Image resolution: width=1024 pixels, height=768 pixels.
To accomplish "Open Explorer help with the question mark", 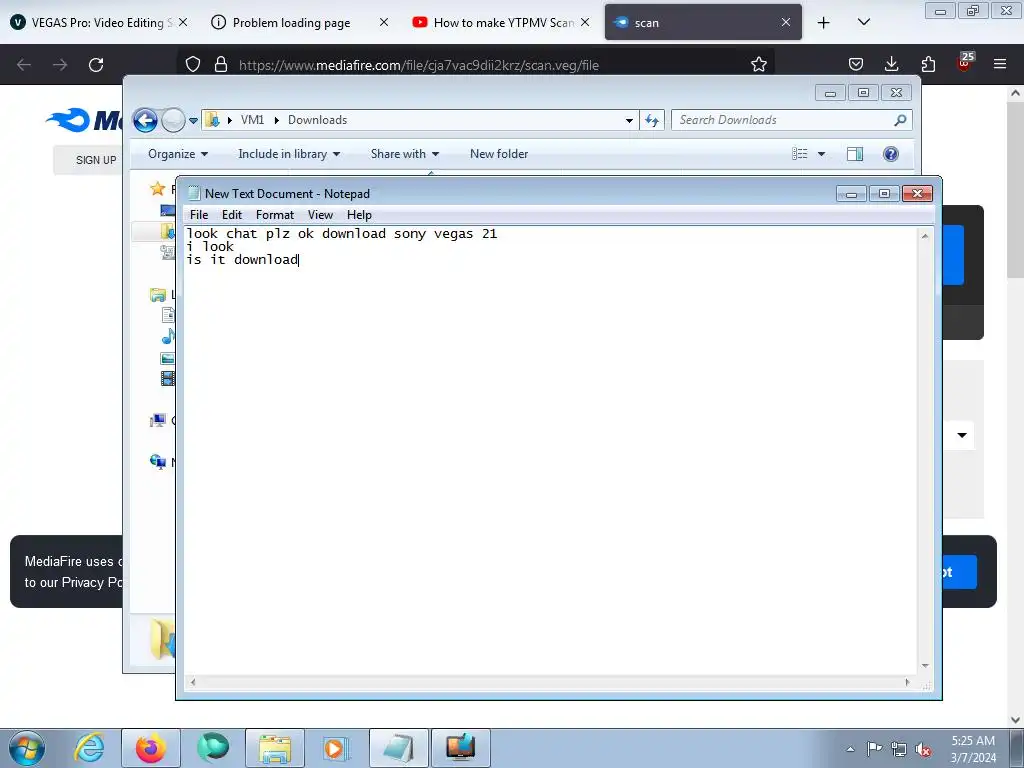I will click(891, 154).
